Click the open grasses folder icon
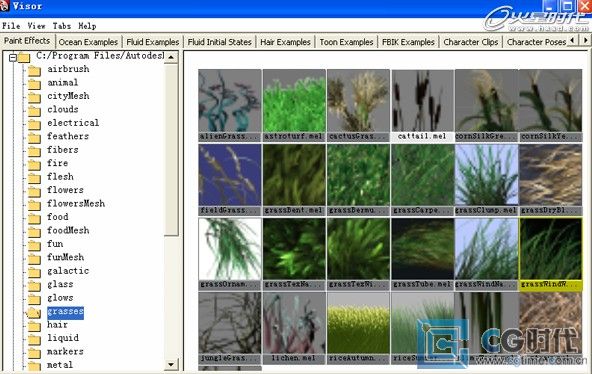The image size is (592, 374). (x=33, y=312)
